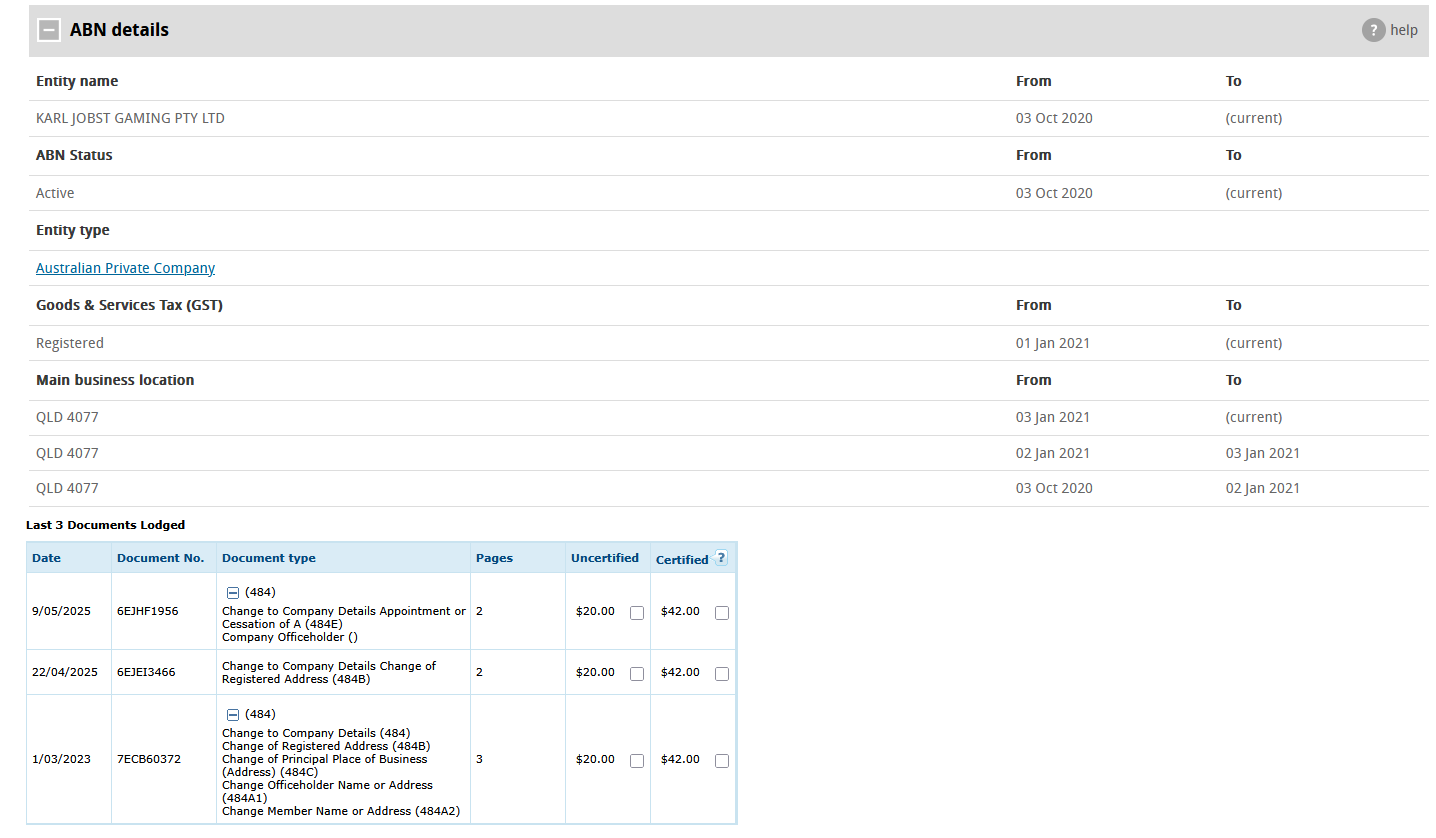Click the Main business location heading
This screenshot has width=1436, height=838.
tap(115, 380)
